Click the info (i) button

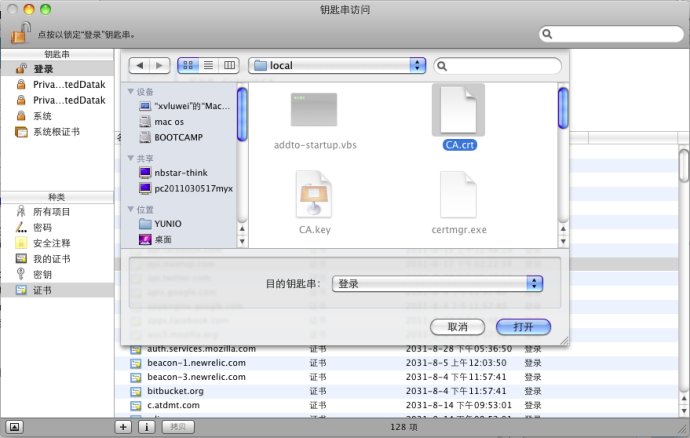pos(147,427)
